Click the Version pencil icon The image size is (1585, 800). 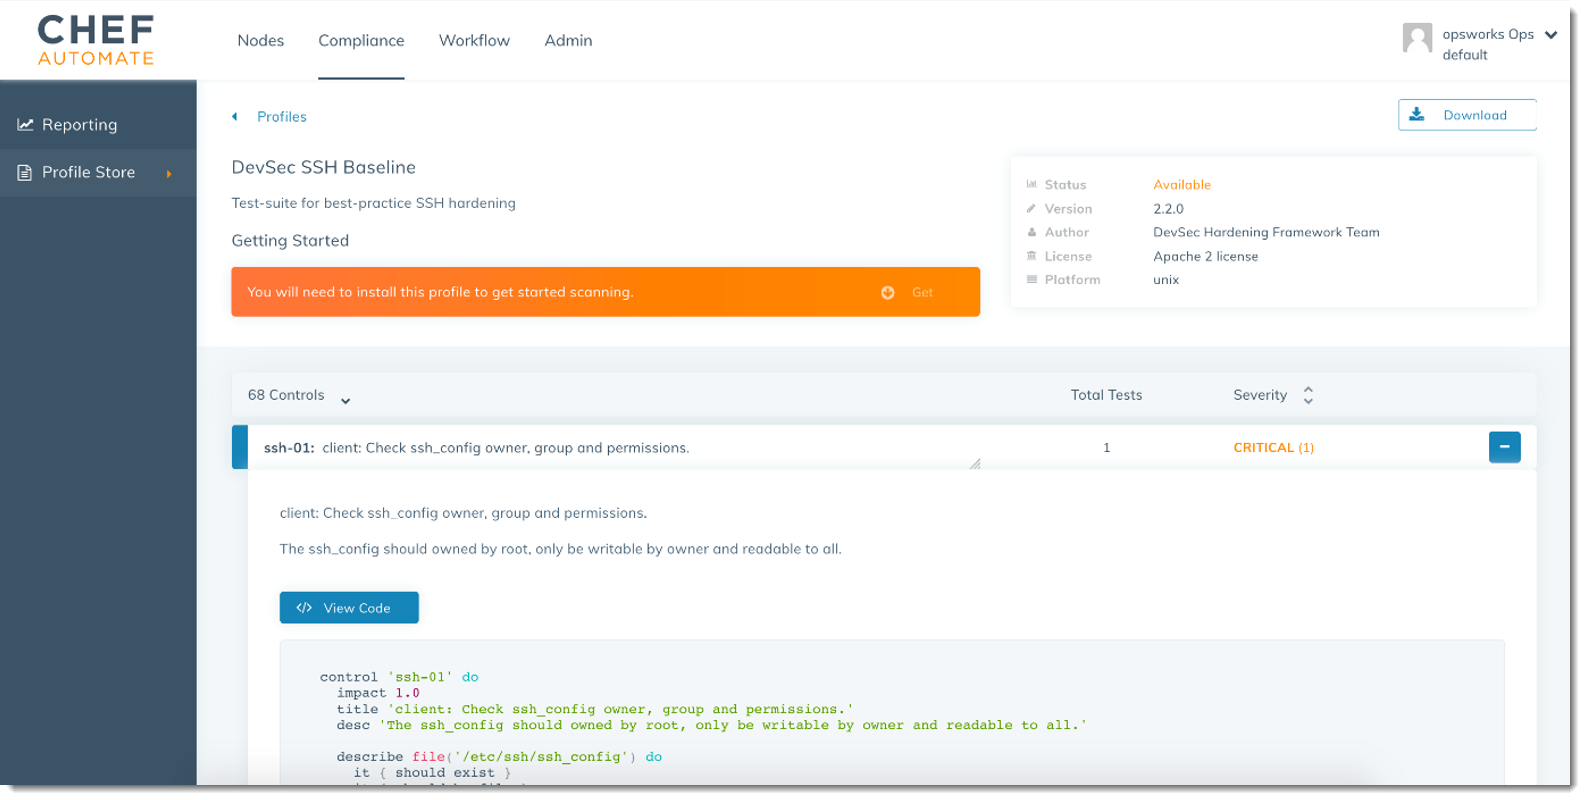click(1032, 209)
